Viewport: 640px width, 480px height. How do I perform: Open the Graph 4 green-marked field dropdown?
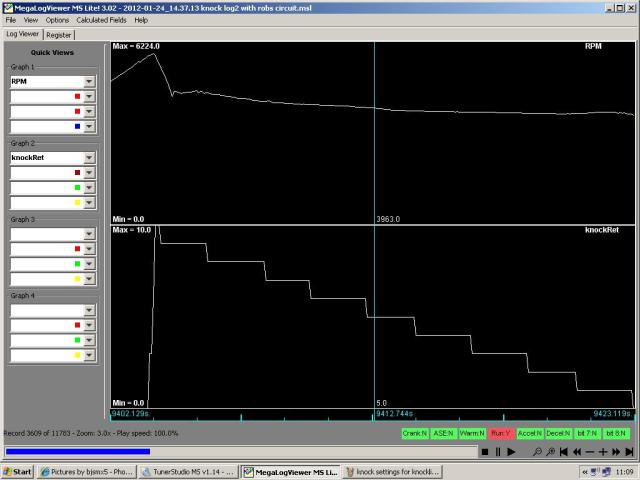89,340
